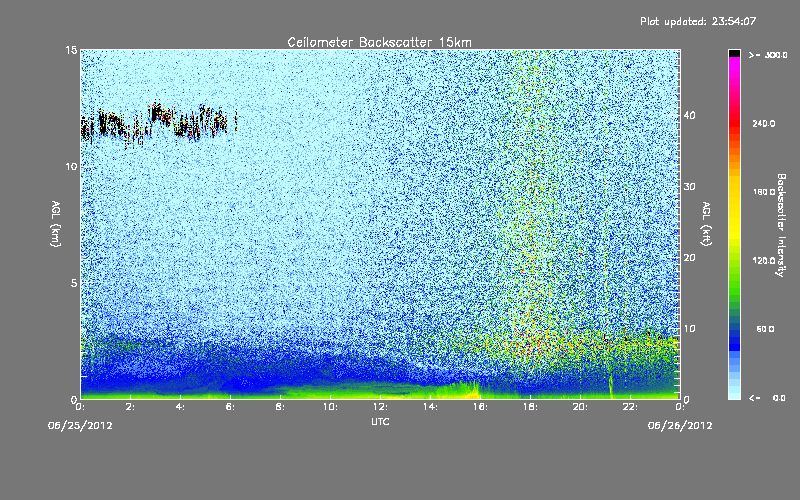Screen dimensions: 800x500
Task: Click the 15 km tick label on left axis
Action: click(x=71, y=50)
